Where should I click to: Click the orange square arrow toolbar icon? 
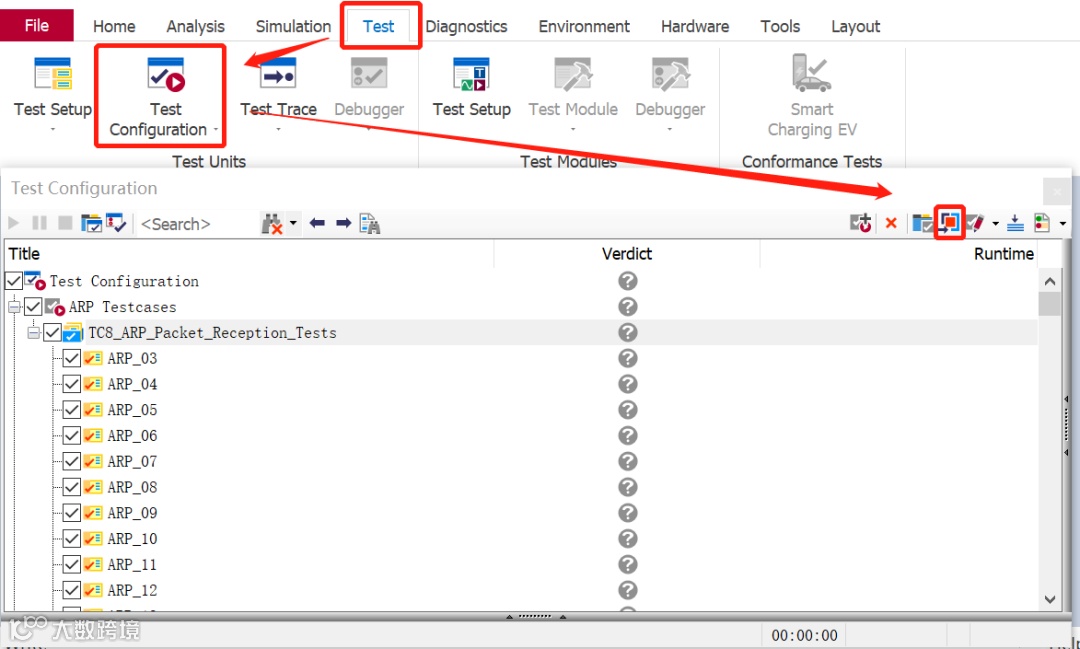coord(949,222)
